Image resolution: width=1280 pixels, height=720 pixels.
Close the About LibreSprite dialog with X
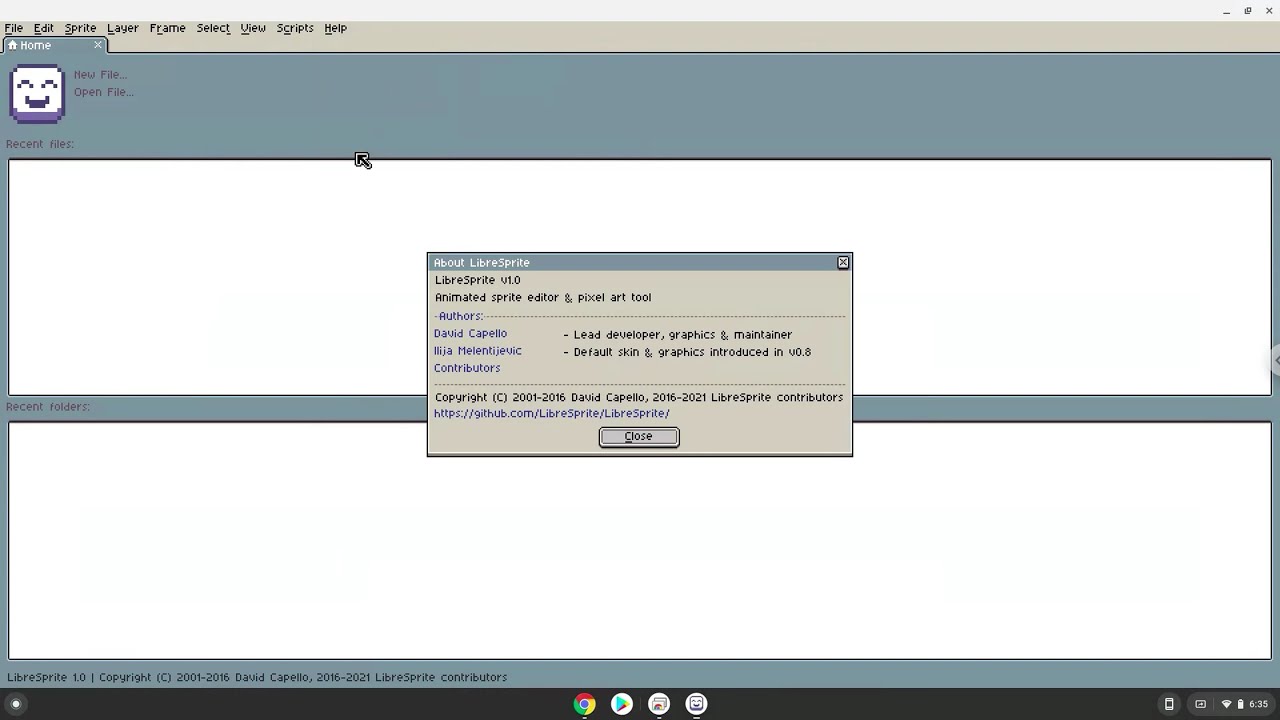(843, 262)
